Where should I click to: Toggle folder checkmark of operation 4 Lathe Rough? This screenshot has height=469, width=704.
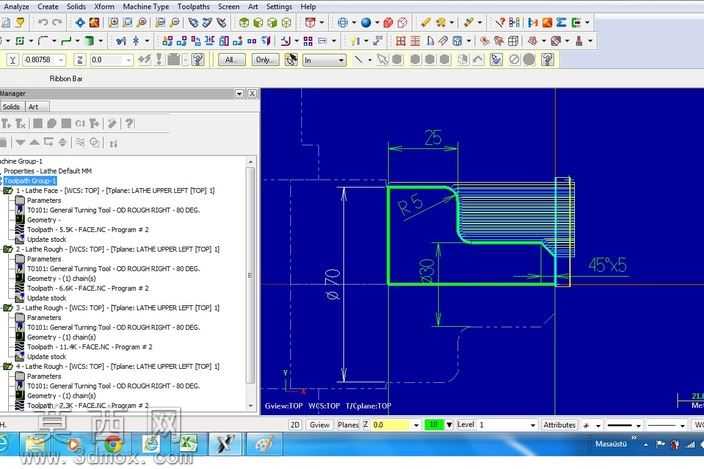pyautogui.click(x=8, y=367)
